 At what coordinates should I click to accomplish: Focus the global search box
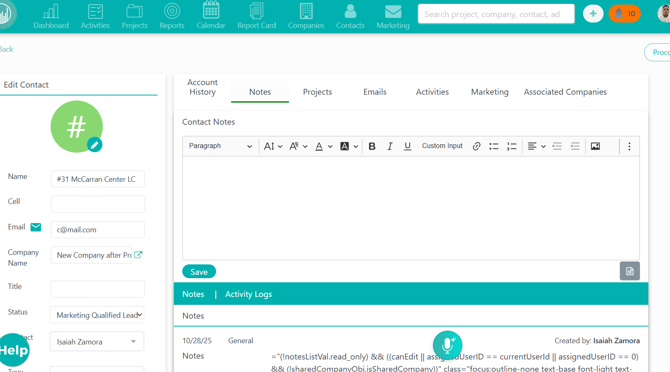(x=496, y=14)
